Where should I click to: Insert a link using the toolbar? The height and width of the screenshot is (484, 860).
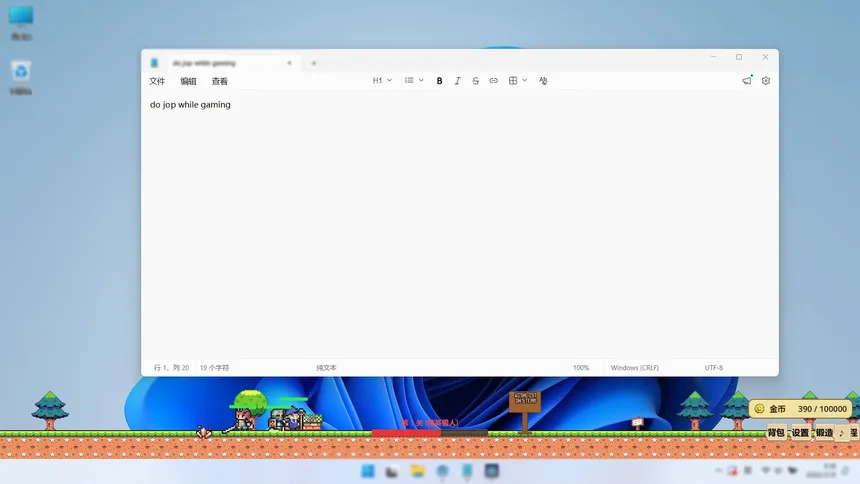pyautogui.click(x=493, y=81)
